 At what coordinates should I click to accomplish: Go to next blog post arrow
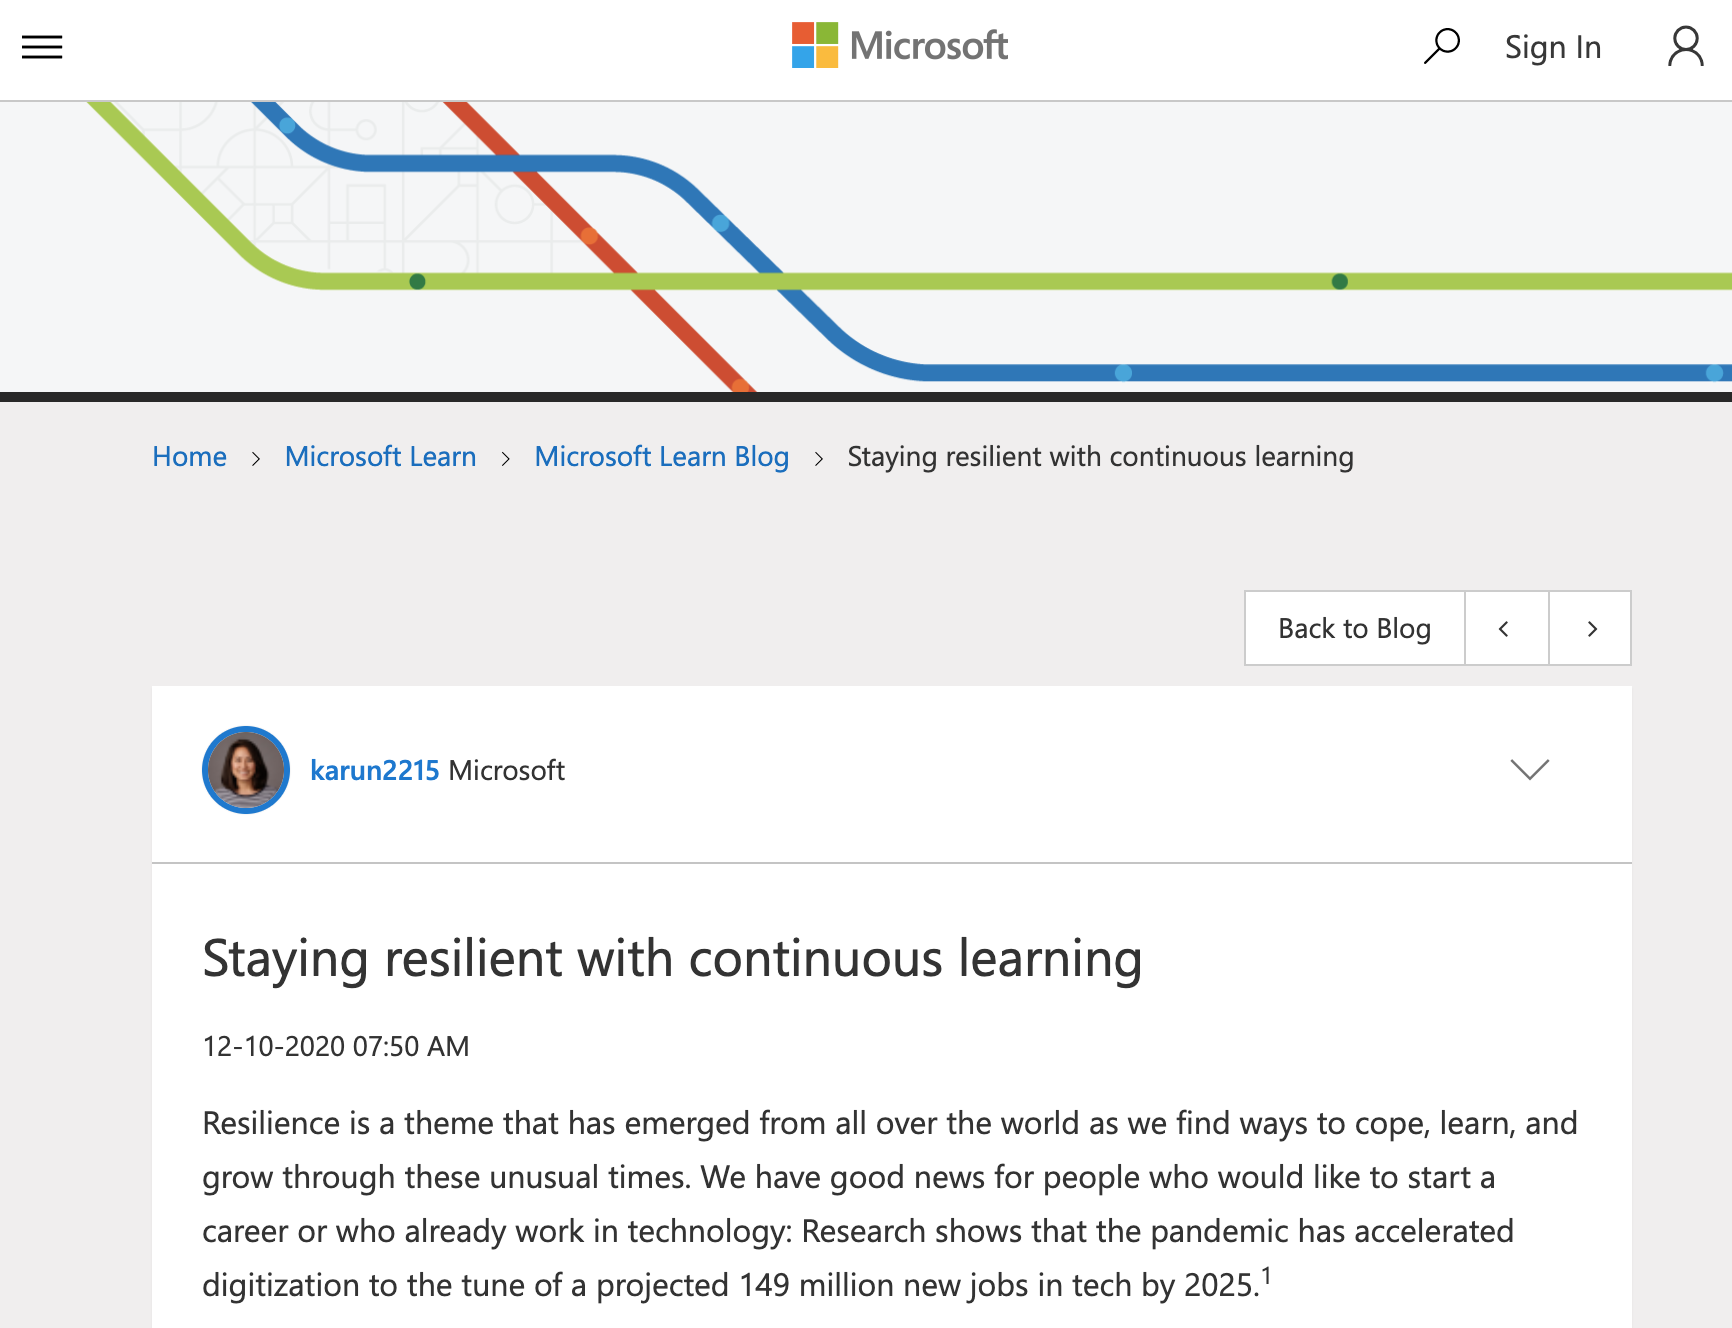pos(1591,629)
